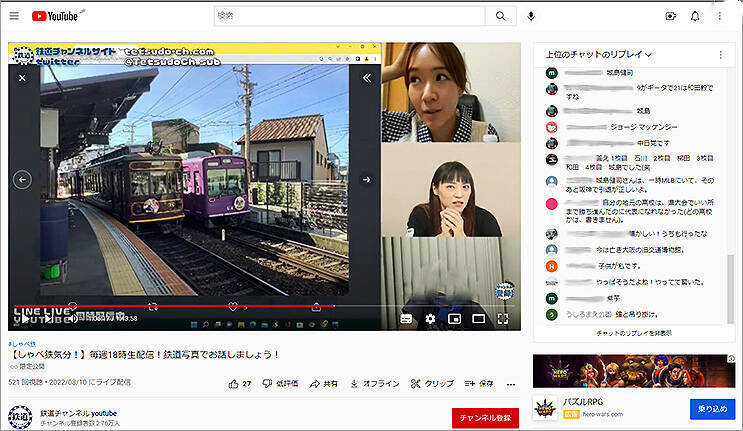Open the create video camera icon
The width and height of the screenshot is (743, 431).
click(671, 16)
